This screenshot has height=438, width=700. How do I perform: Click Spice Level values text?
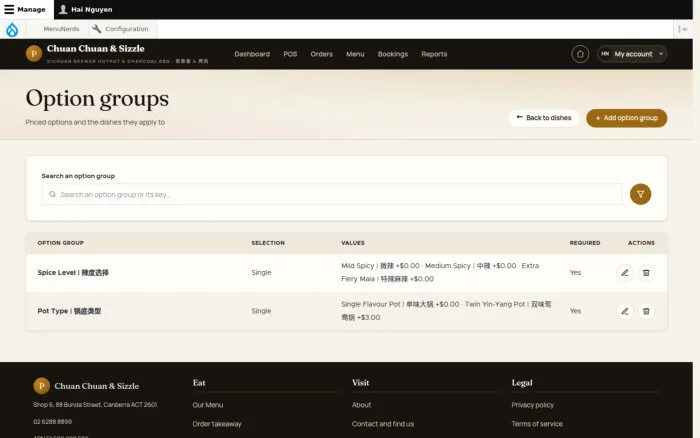tap(440, 272)
